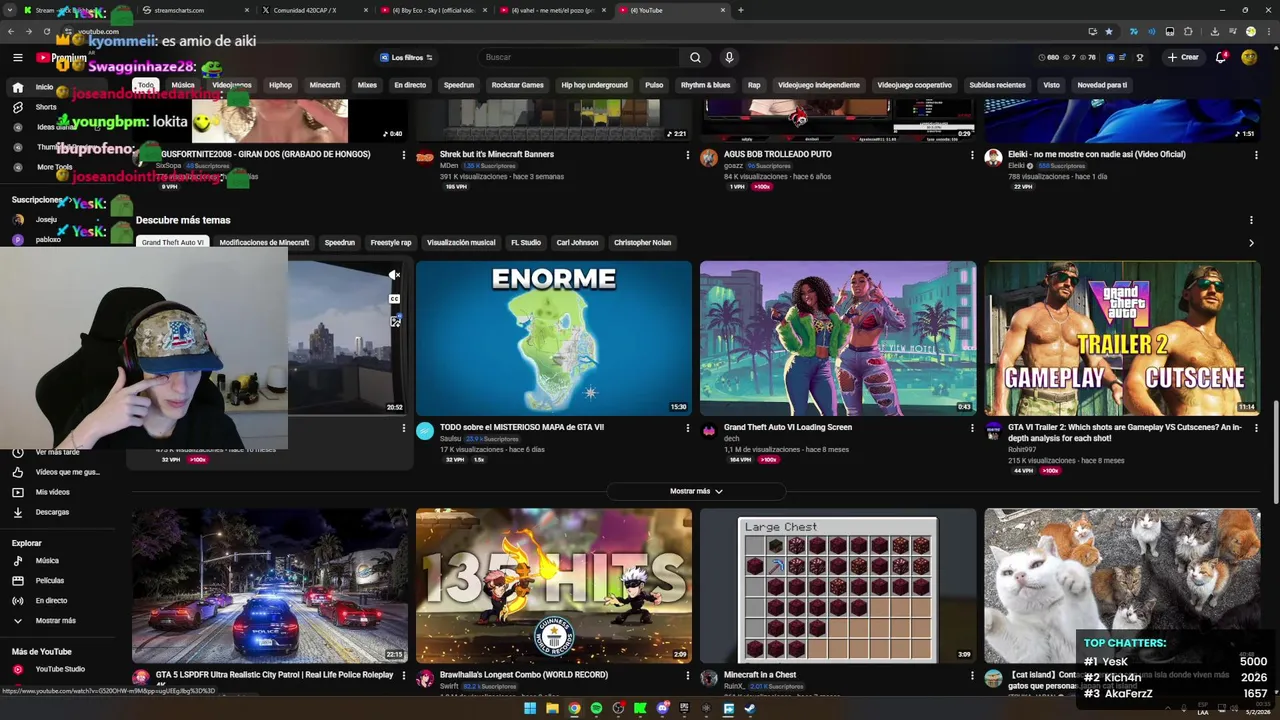Open menu for Shrek but it's Minecraft Banners

coord(687,155)
